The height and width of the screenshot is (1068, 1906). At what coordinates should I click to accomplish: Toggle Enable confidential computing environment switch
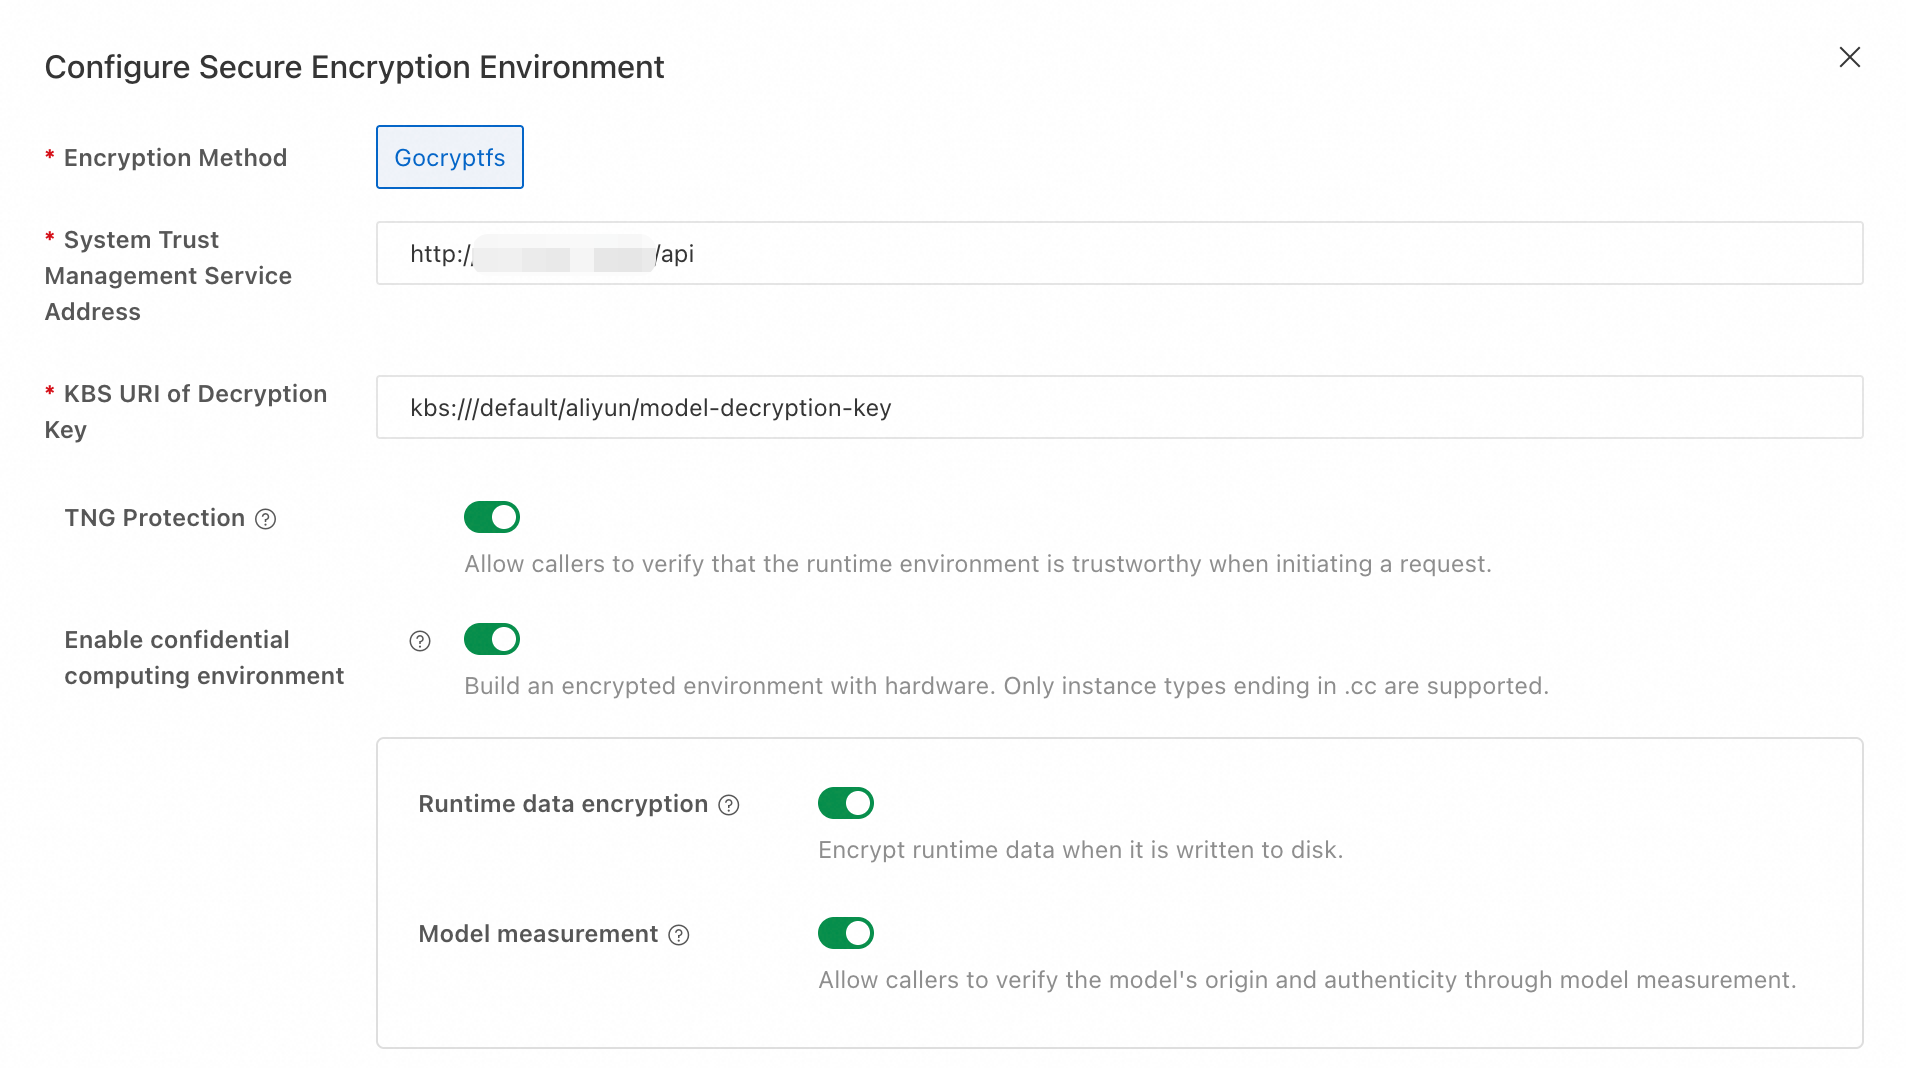[491, 639]
